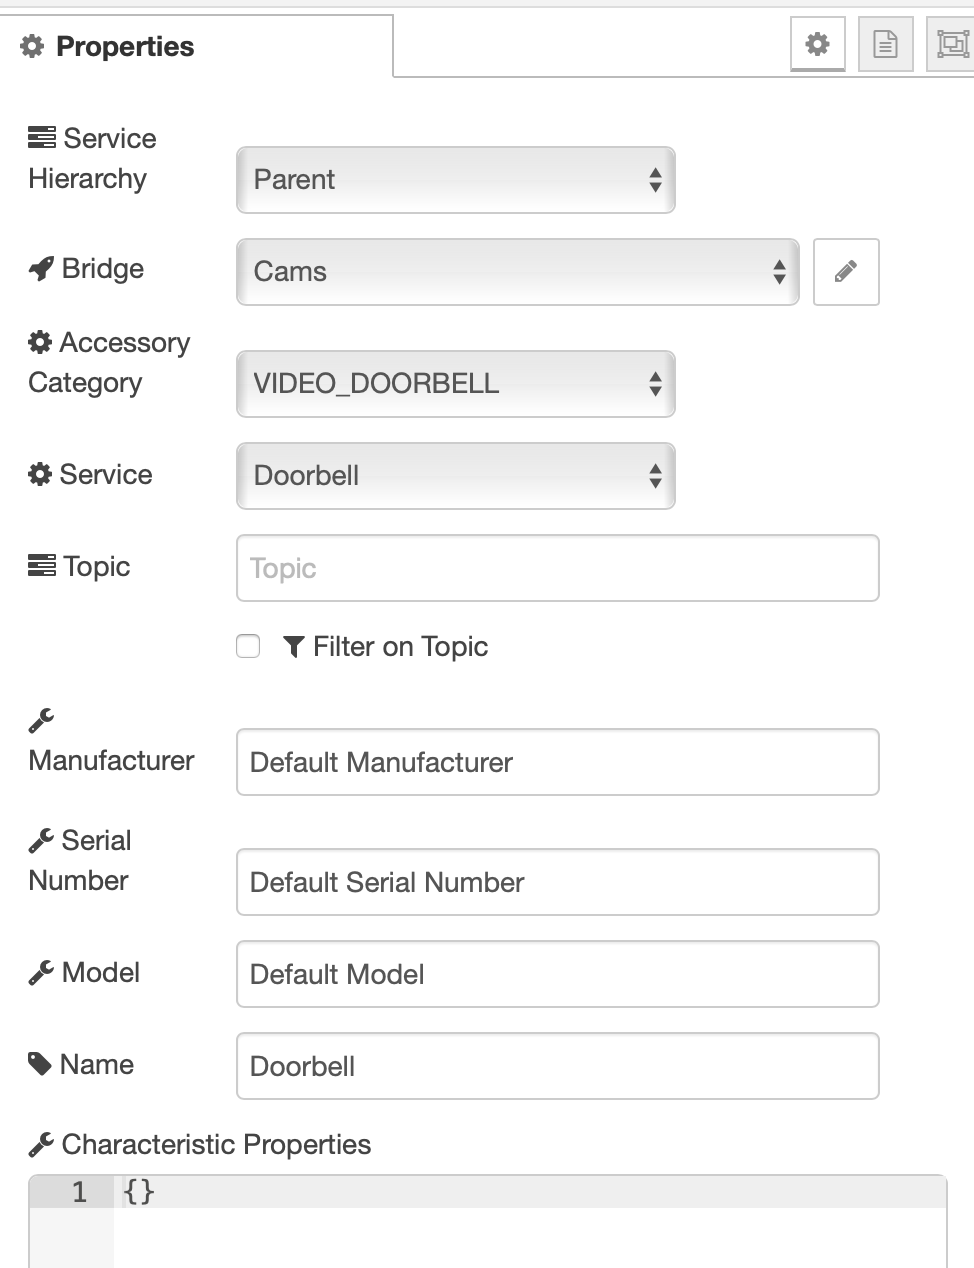Click the Model input field

coord(558,974)
